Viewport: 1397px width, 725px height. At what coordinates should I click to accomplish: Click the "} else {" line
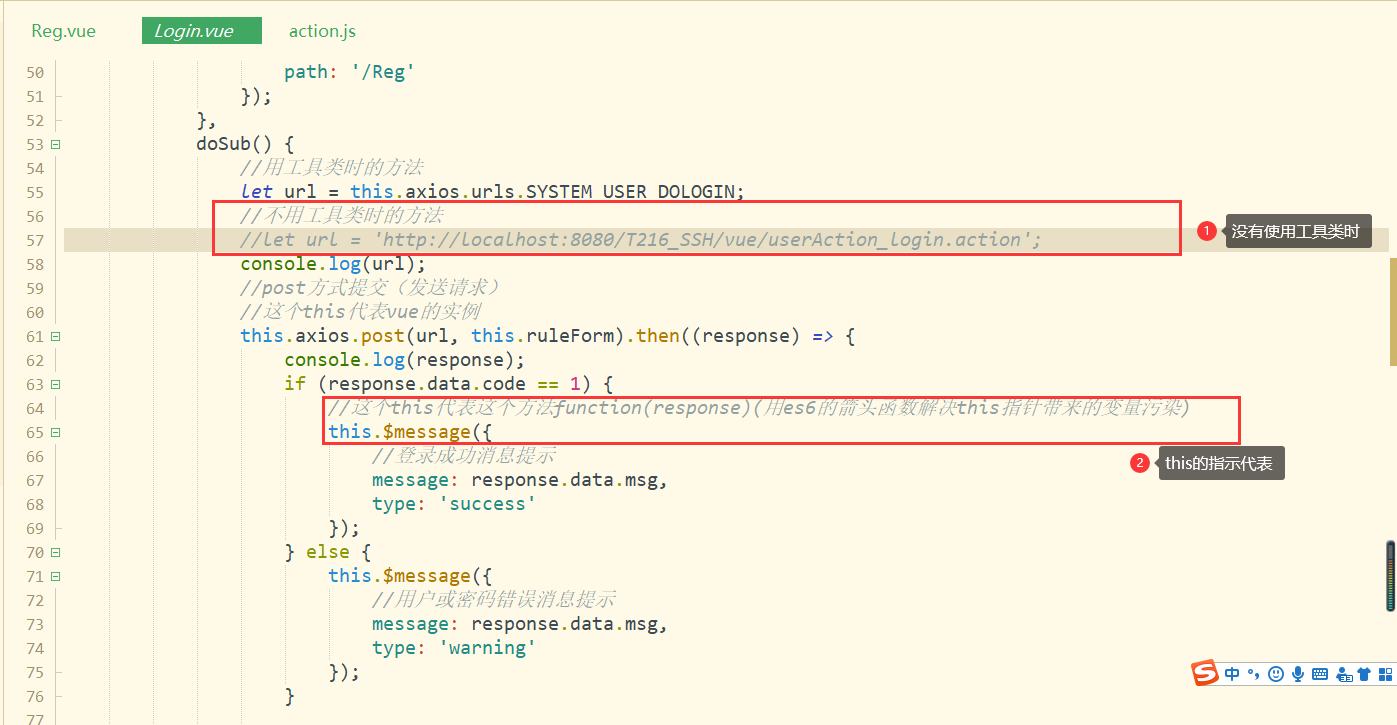click(328, 552)
